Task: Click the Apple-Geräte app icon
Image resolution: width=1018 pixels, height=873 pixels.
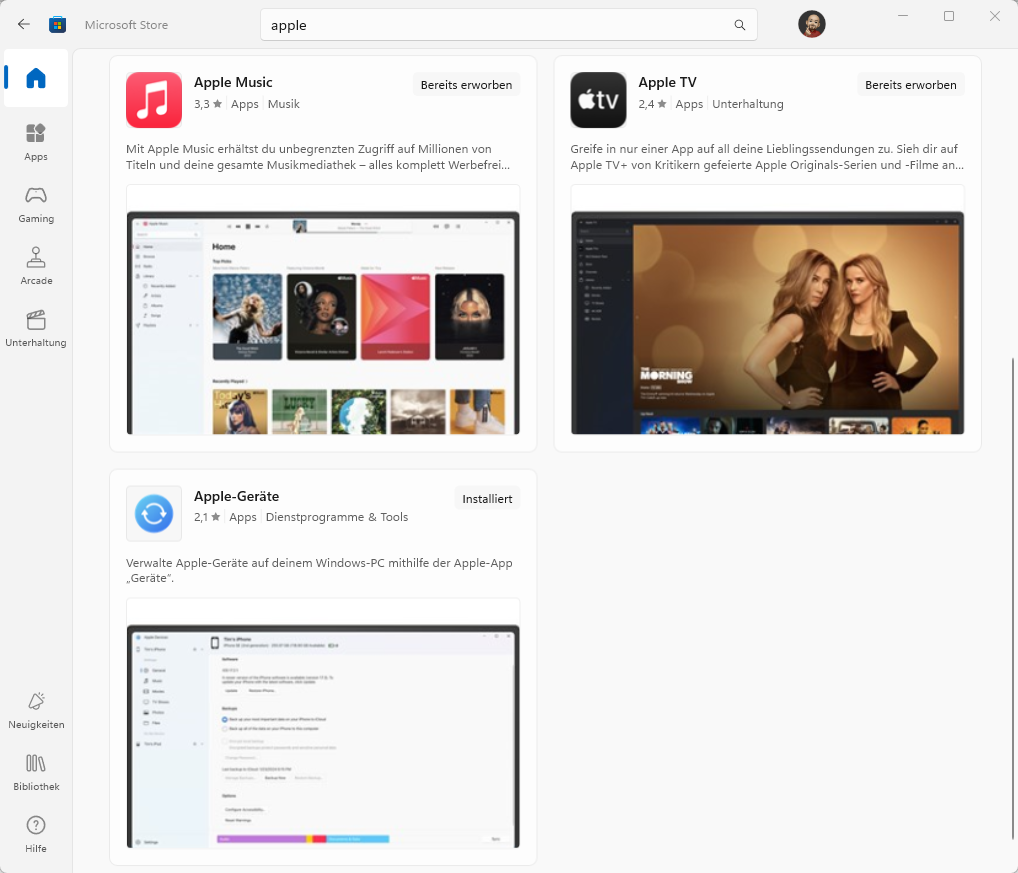Action: pos(154,513)
